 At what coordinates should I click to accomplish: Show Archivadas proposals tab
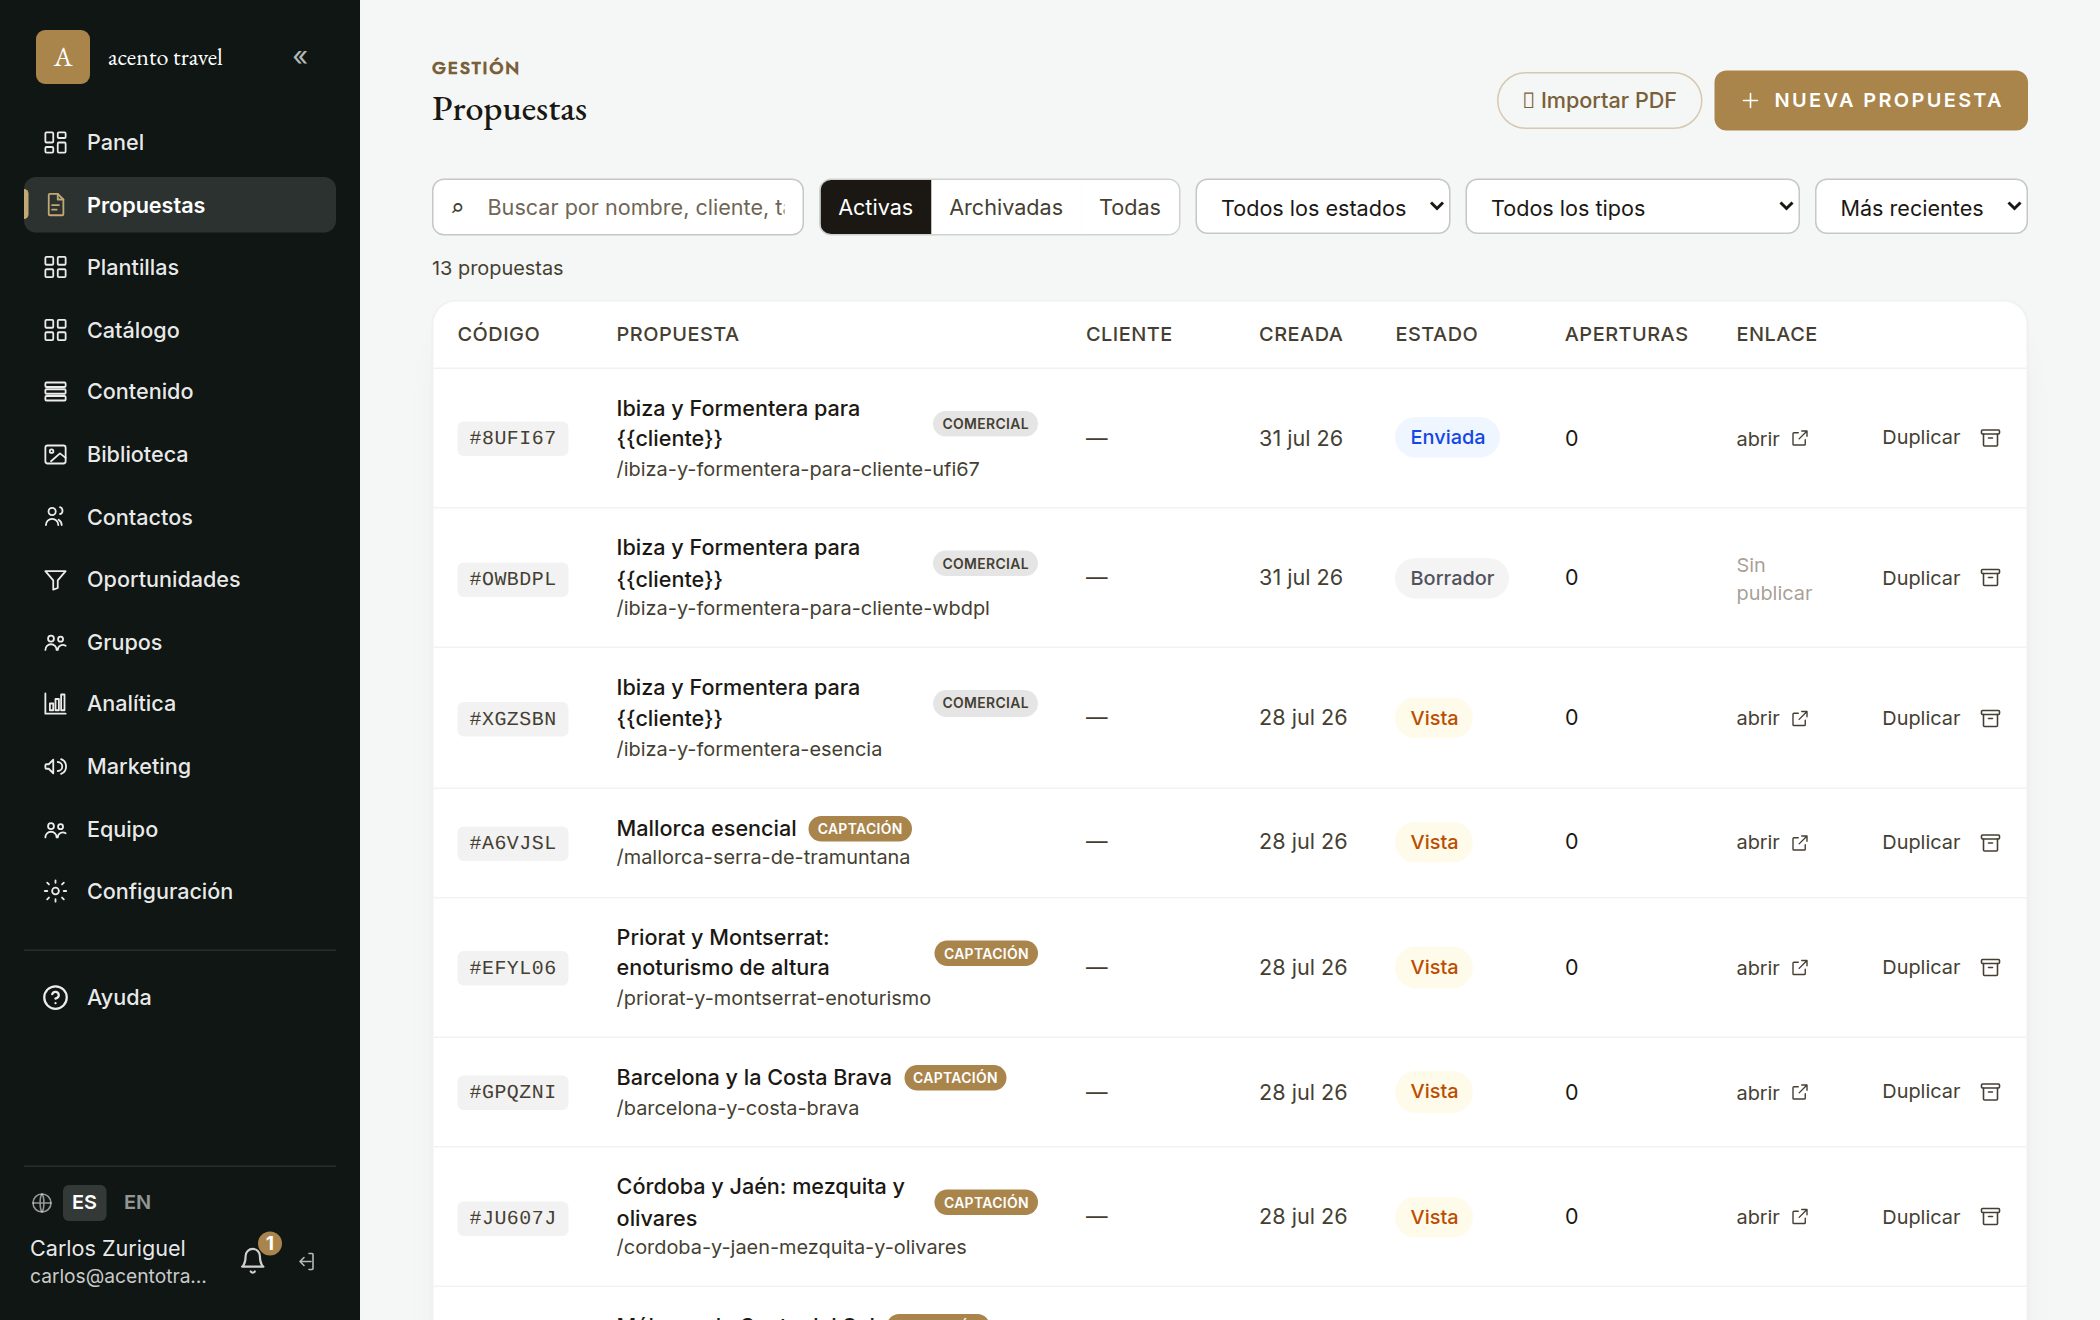point(1006,207)
